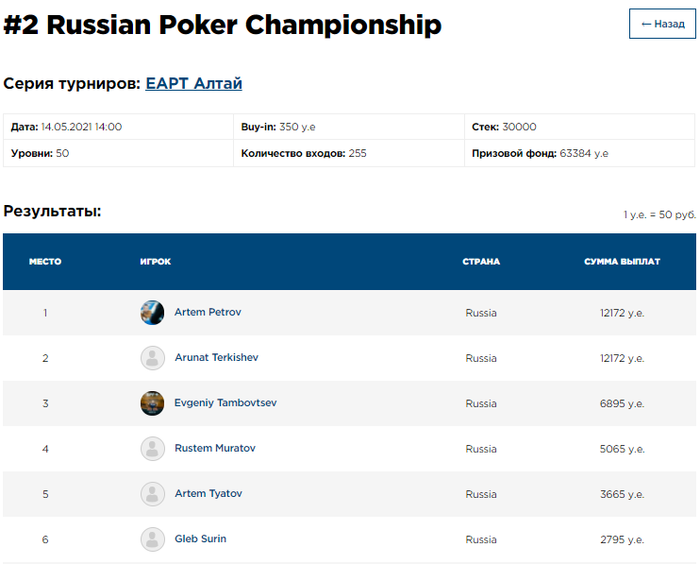Screen dimensions: 700x564
Task: Open Rustem Muratov's player profile
Action: pyautogui.click(x=215, y=448)
